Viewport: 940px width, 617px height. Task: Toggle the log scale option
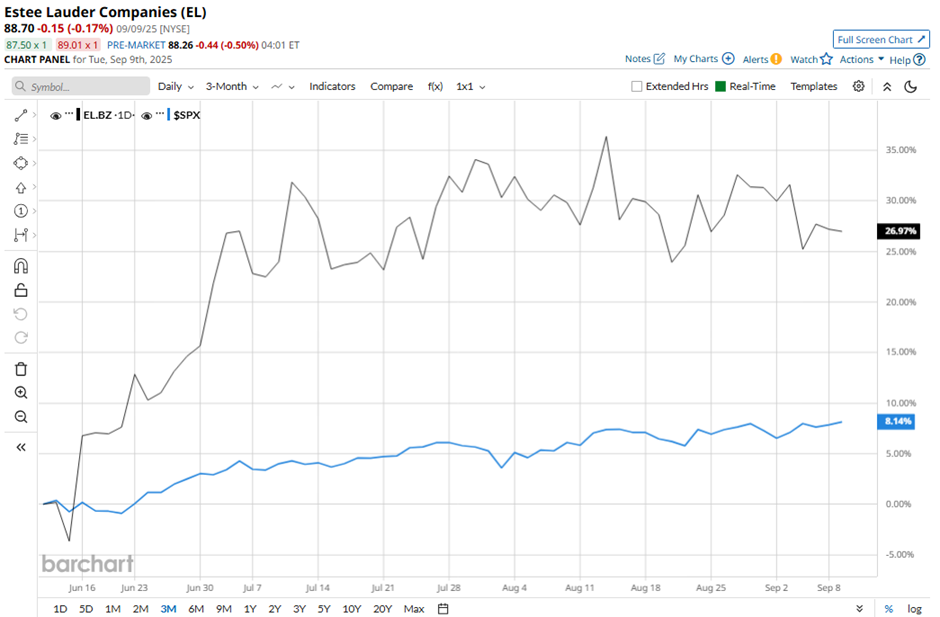914,609
